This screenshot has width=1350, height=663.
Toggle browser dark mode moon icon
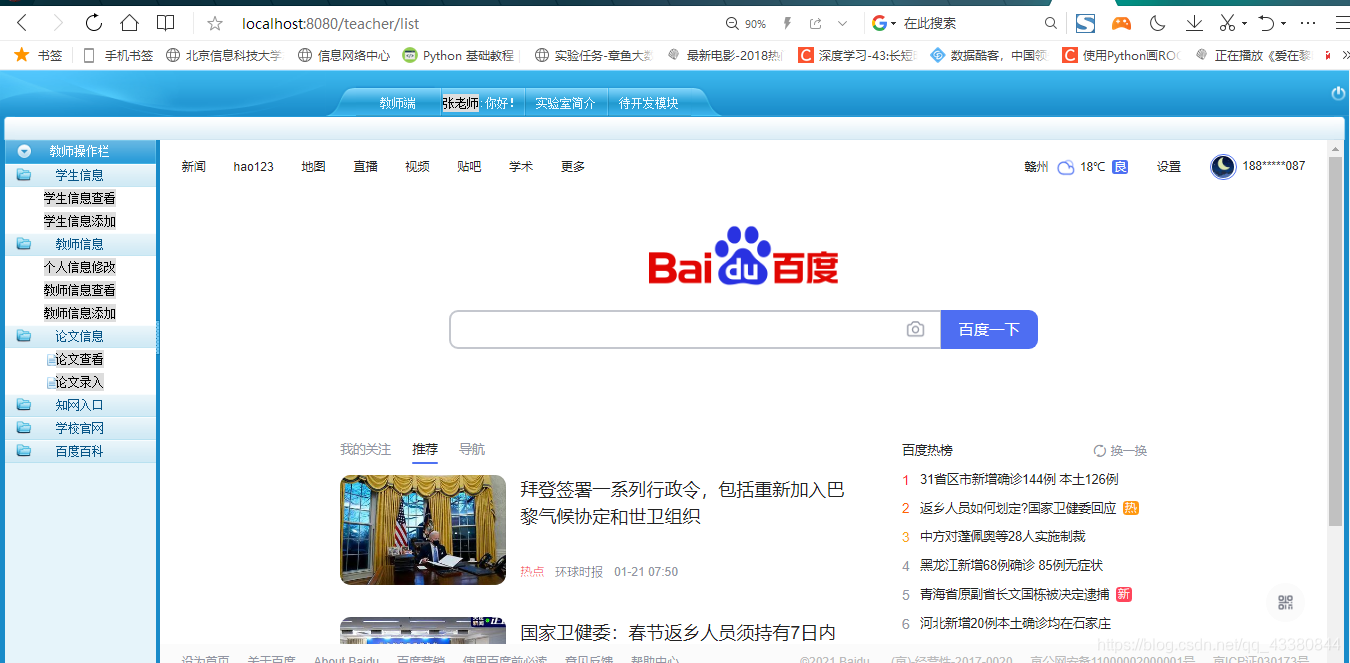pos(1157,22)
